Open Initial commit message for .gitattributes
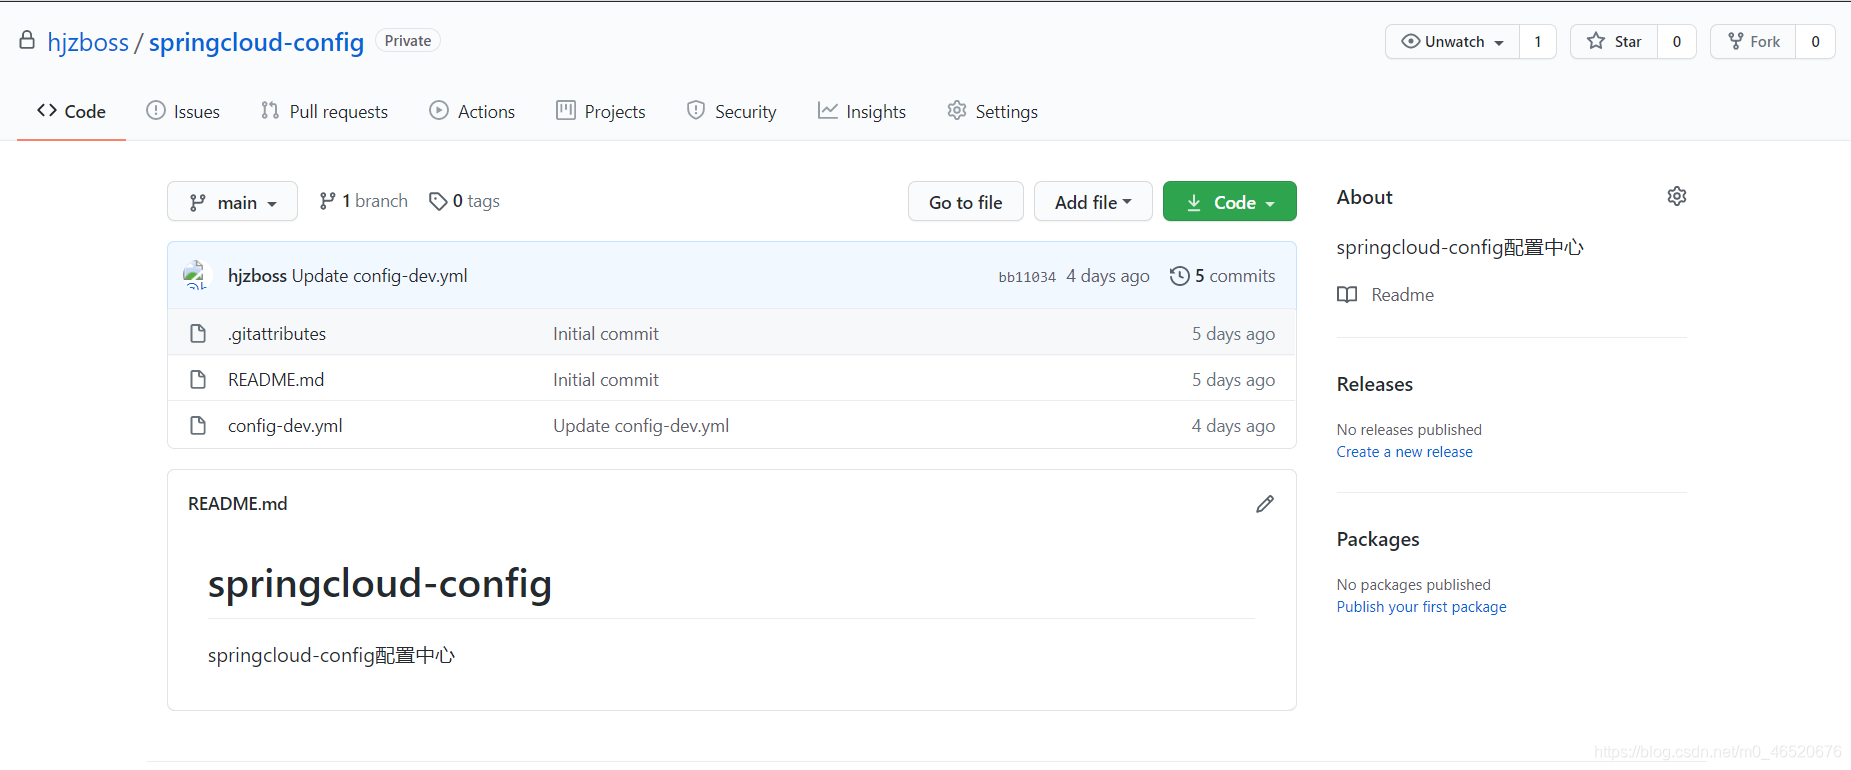This screenshot has width=1851, height=770. point(606,334)
